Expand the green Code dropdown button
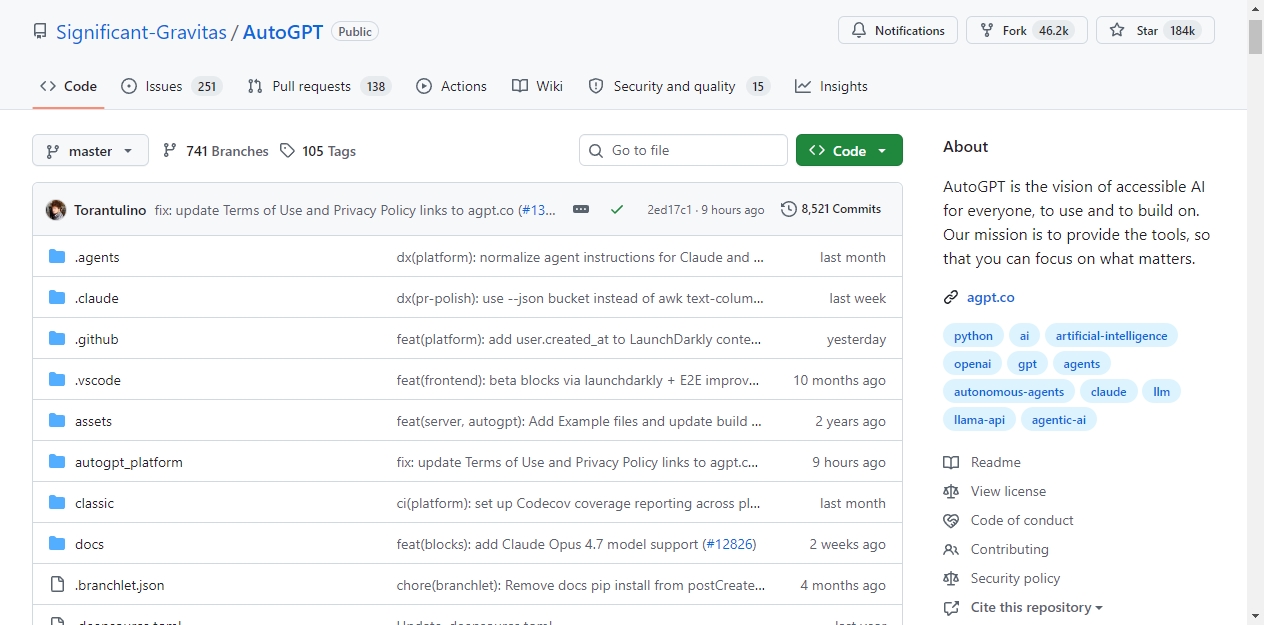This screenshot has width=1264, height=625. (x=849, y=150)
